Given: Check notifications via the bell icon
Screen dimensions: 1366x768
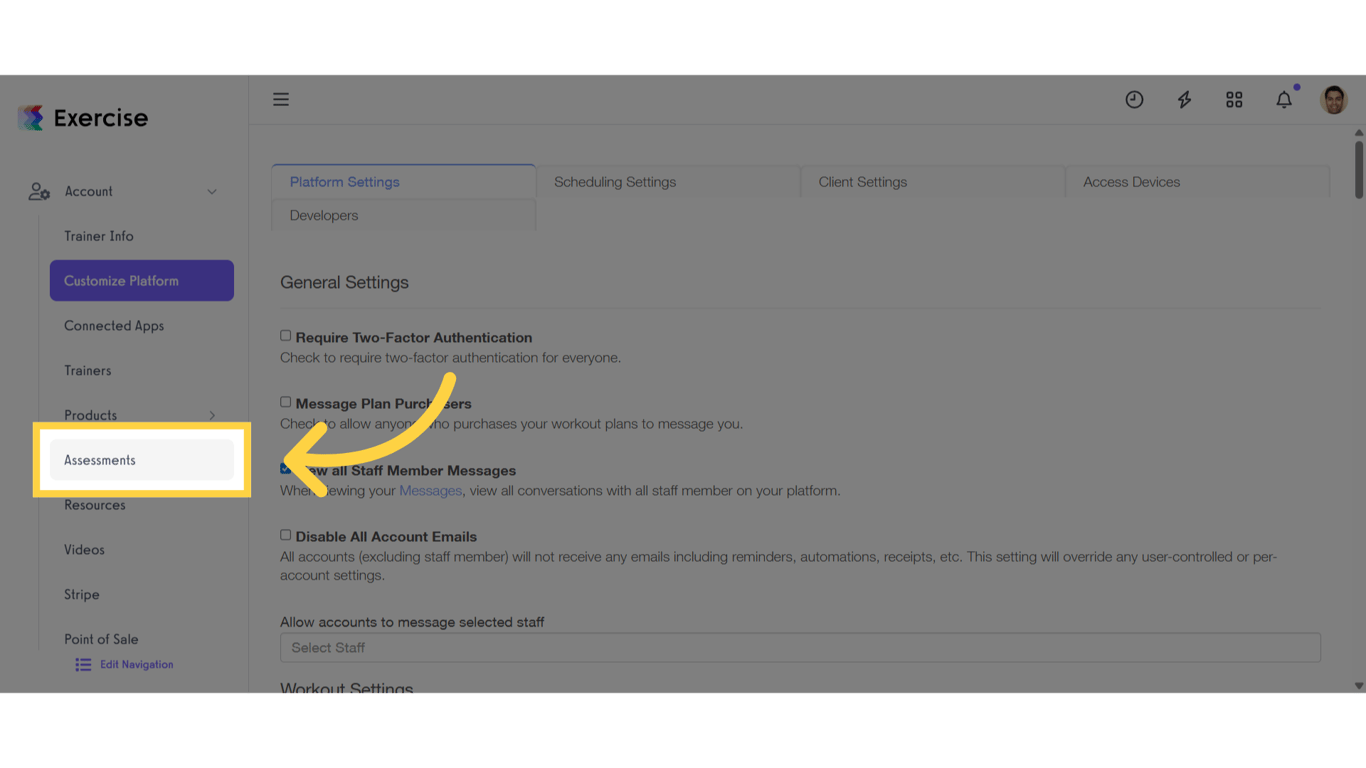Looking at the screenshot, I should coord(1284,99).
